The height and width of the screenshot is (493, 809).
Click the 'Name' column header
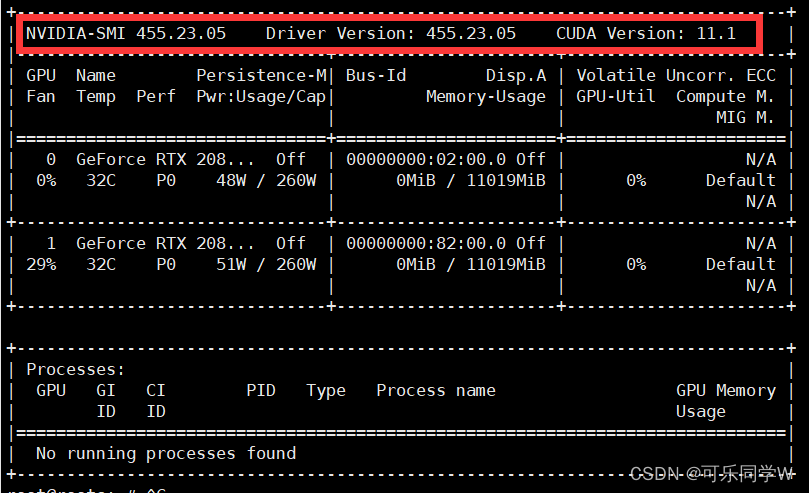click(x=96, y=76)
